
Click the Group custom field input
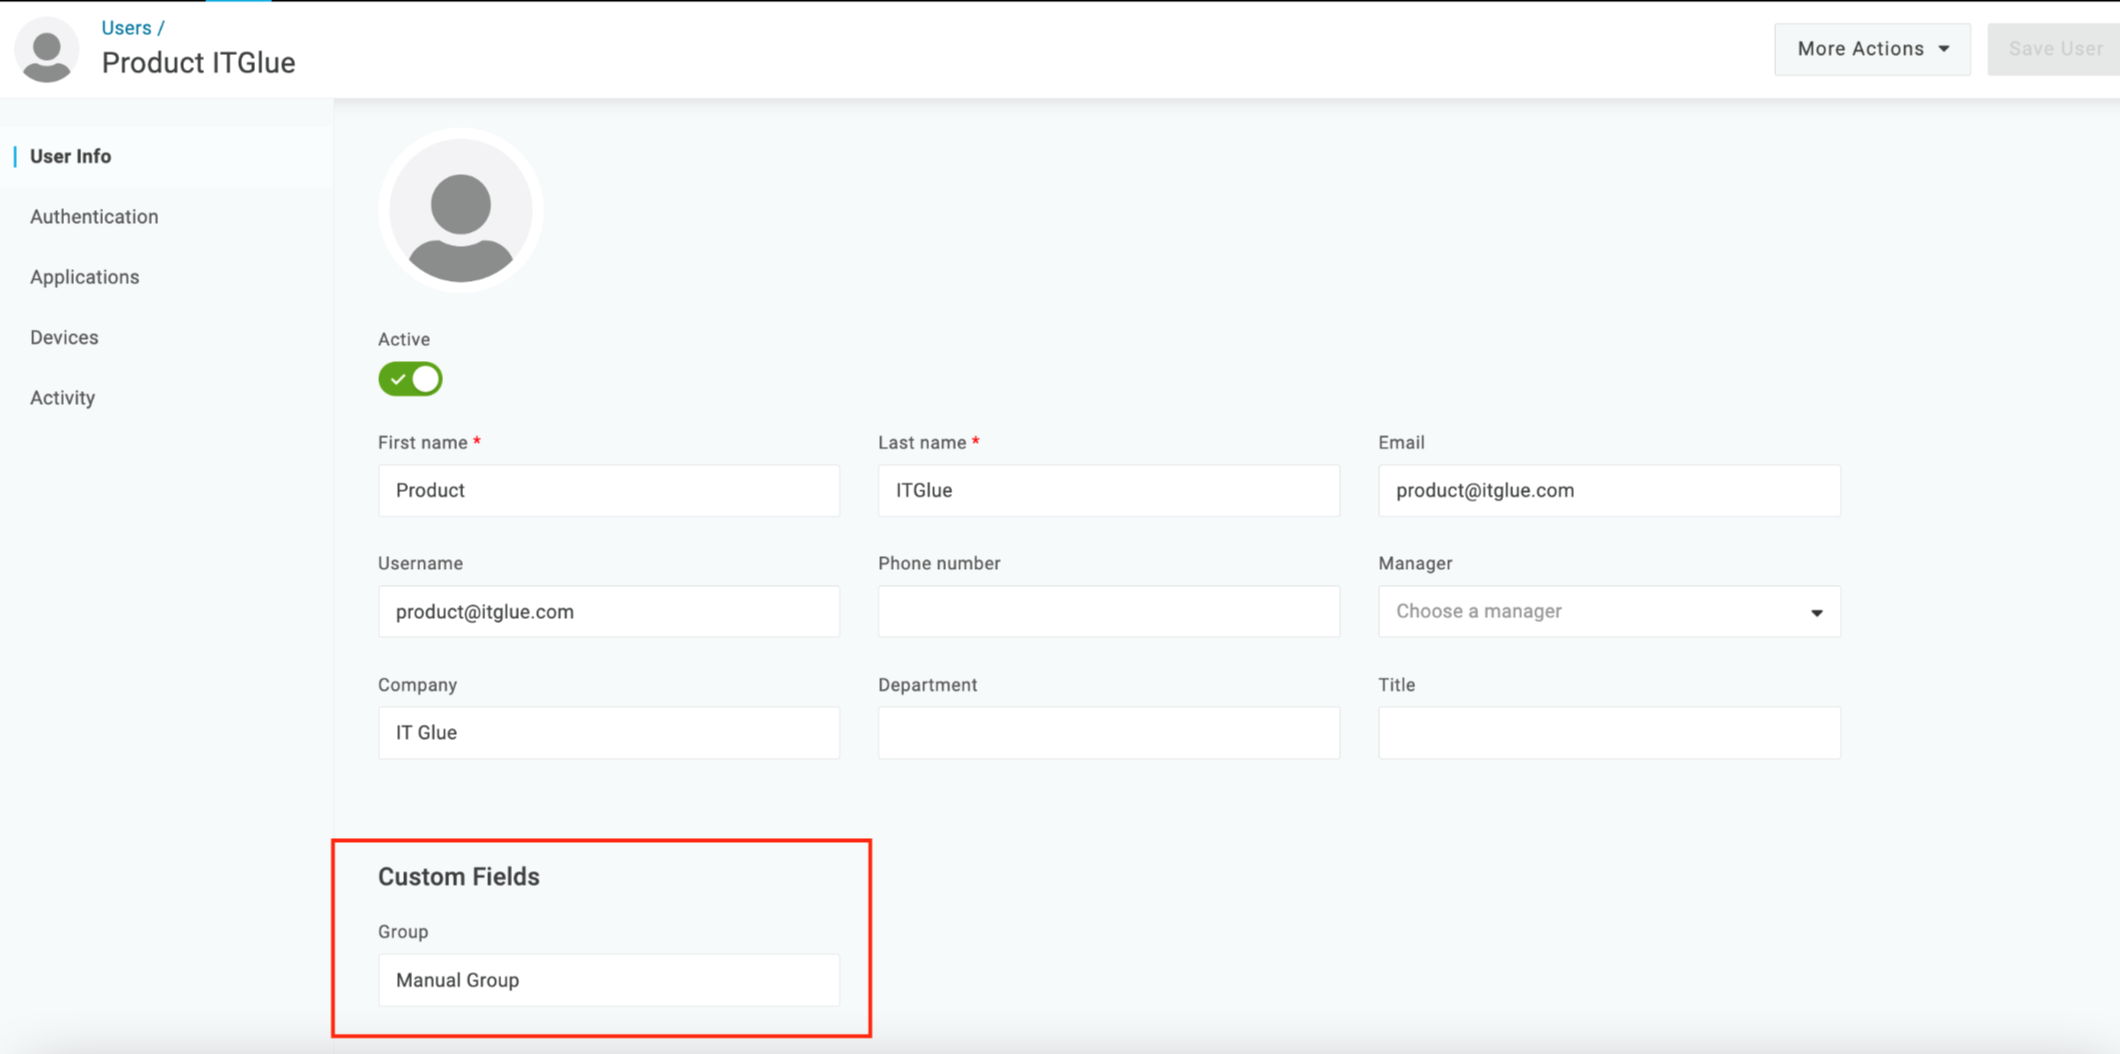(609, 980)
